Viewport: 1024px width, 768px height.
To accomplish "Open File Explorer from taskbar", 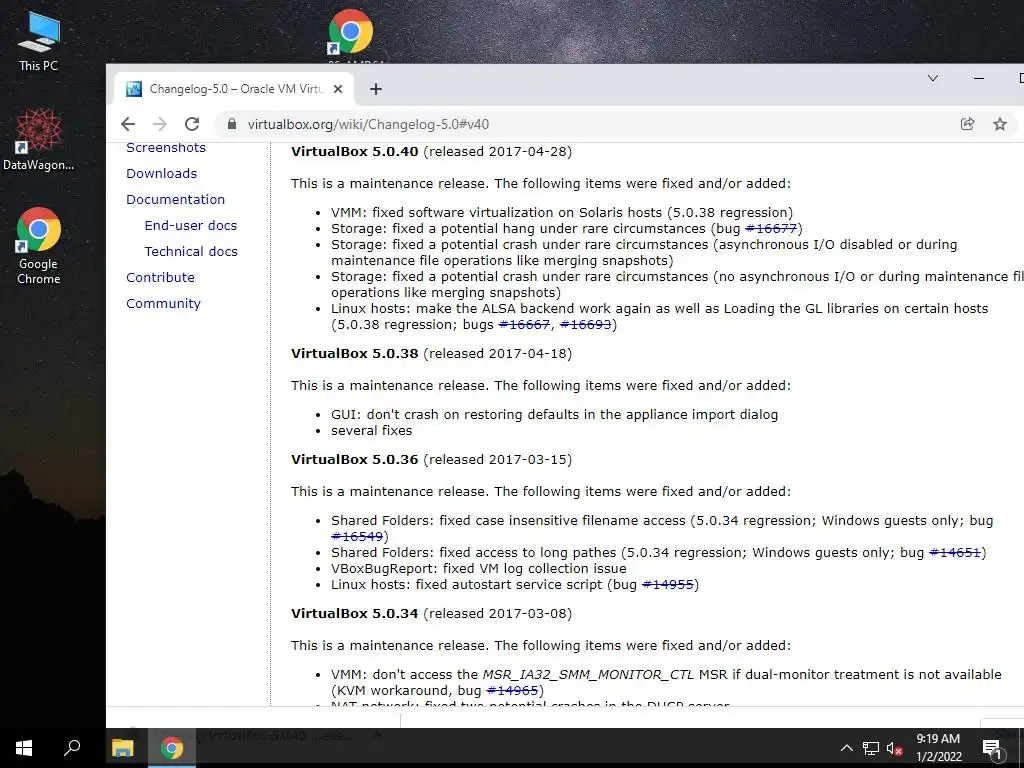I will pos(122,748).
